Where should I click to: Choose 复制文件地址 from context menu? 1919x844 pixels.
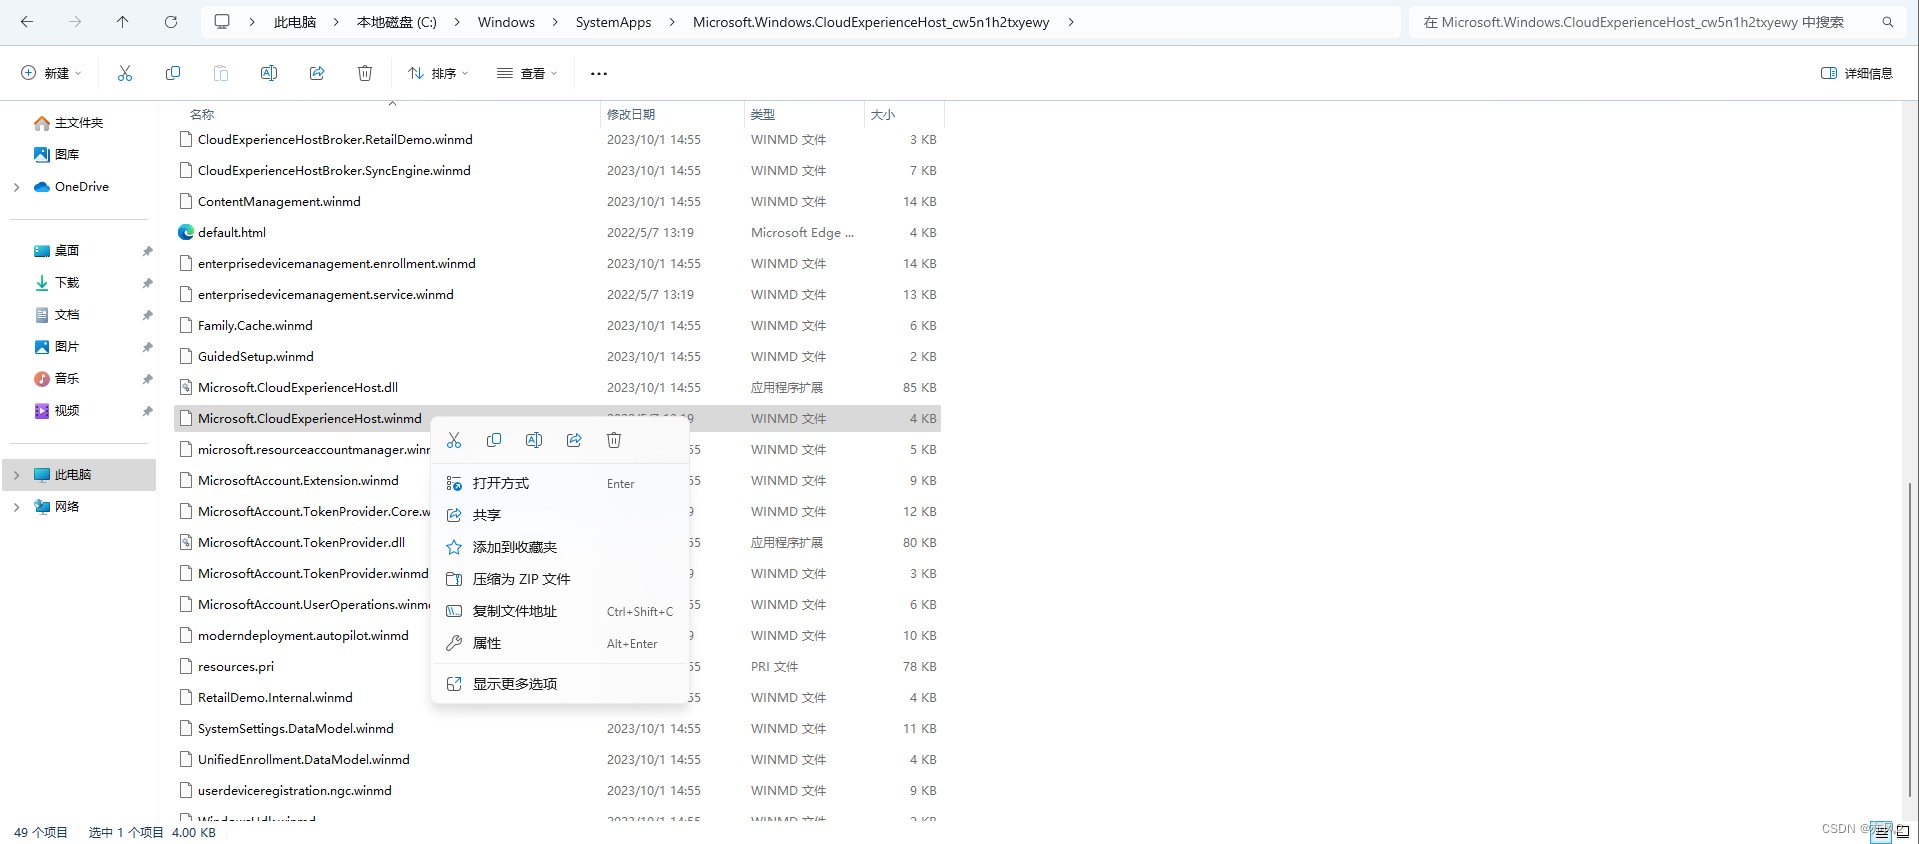[560, 611]
